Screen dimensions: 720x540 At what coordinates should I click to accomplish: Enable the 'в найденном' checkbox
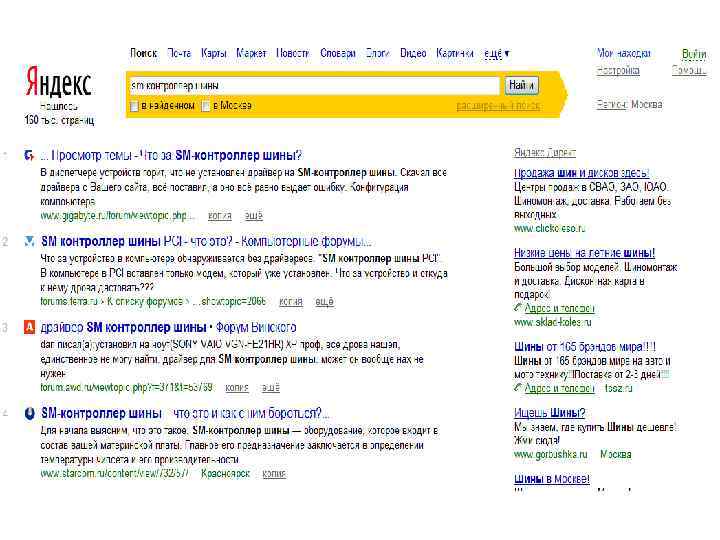(134, 106)
